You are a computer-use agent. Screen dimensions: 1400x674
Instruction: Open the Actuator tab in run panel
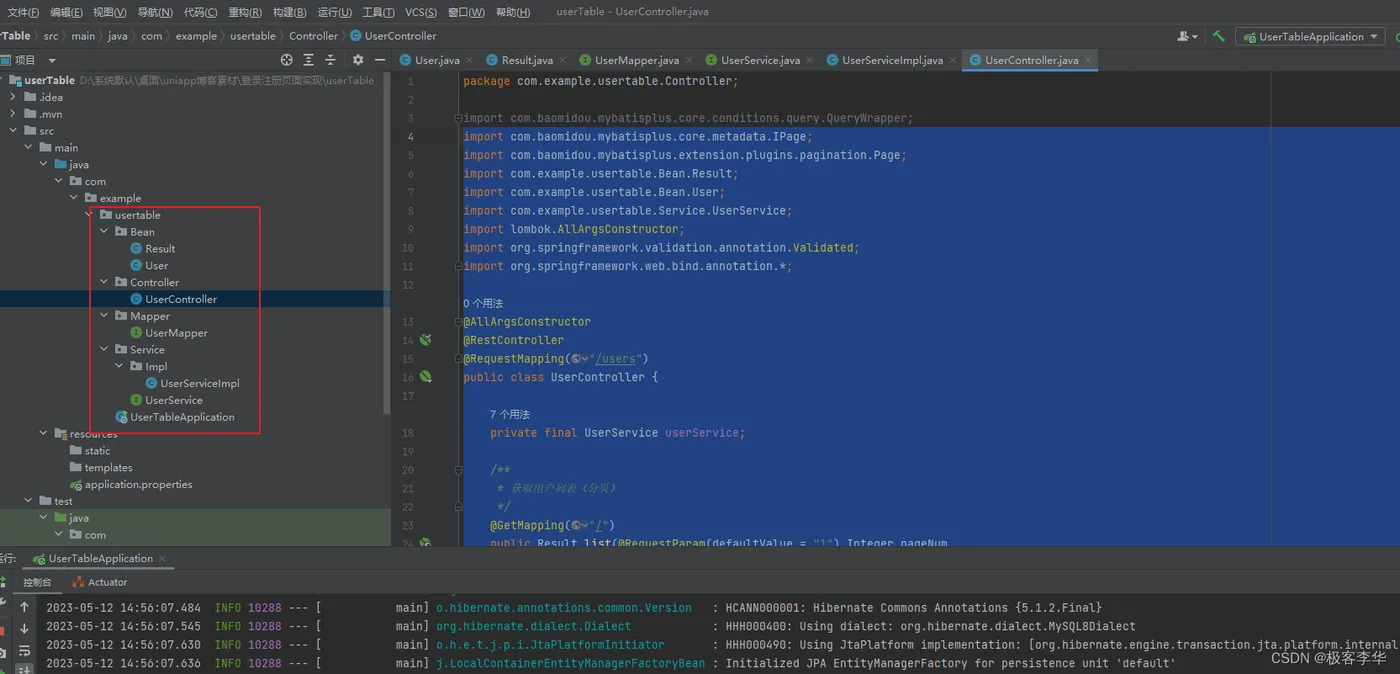point(100,582)
